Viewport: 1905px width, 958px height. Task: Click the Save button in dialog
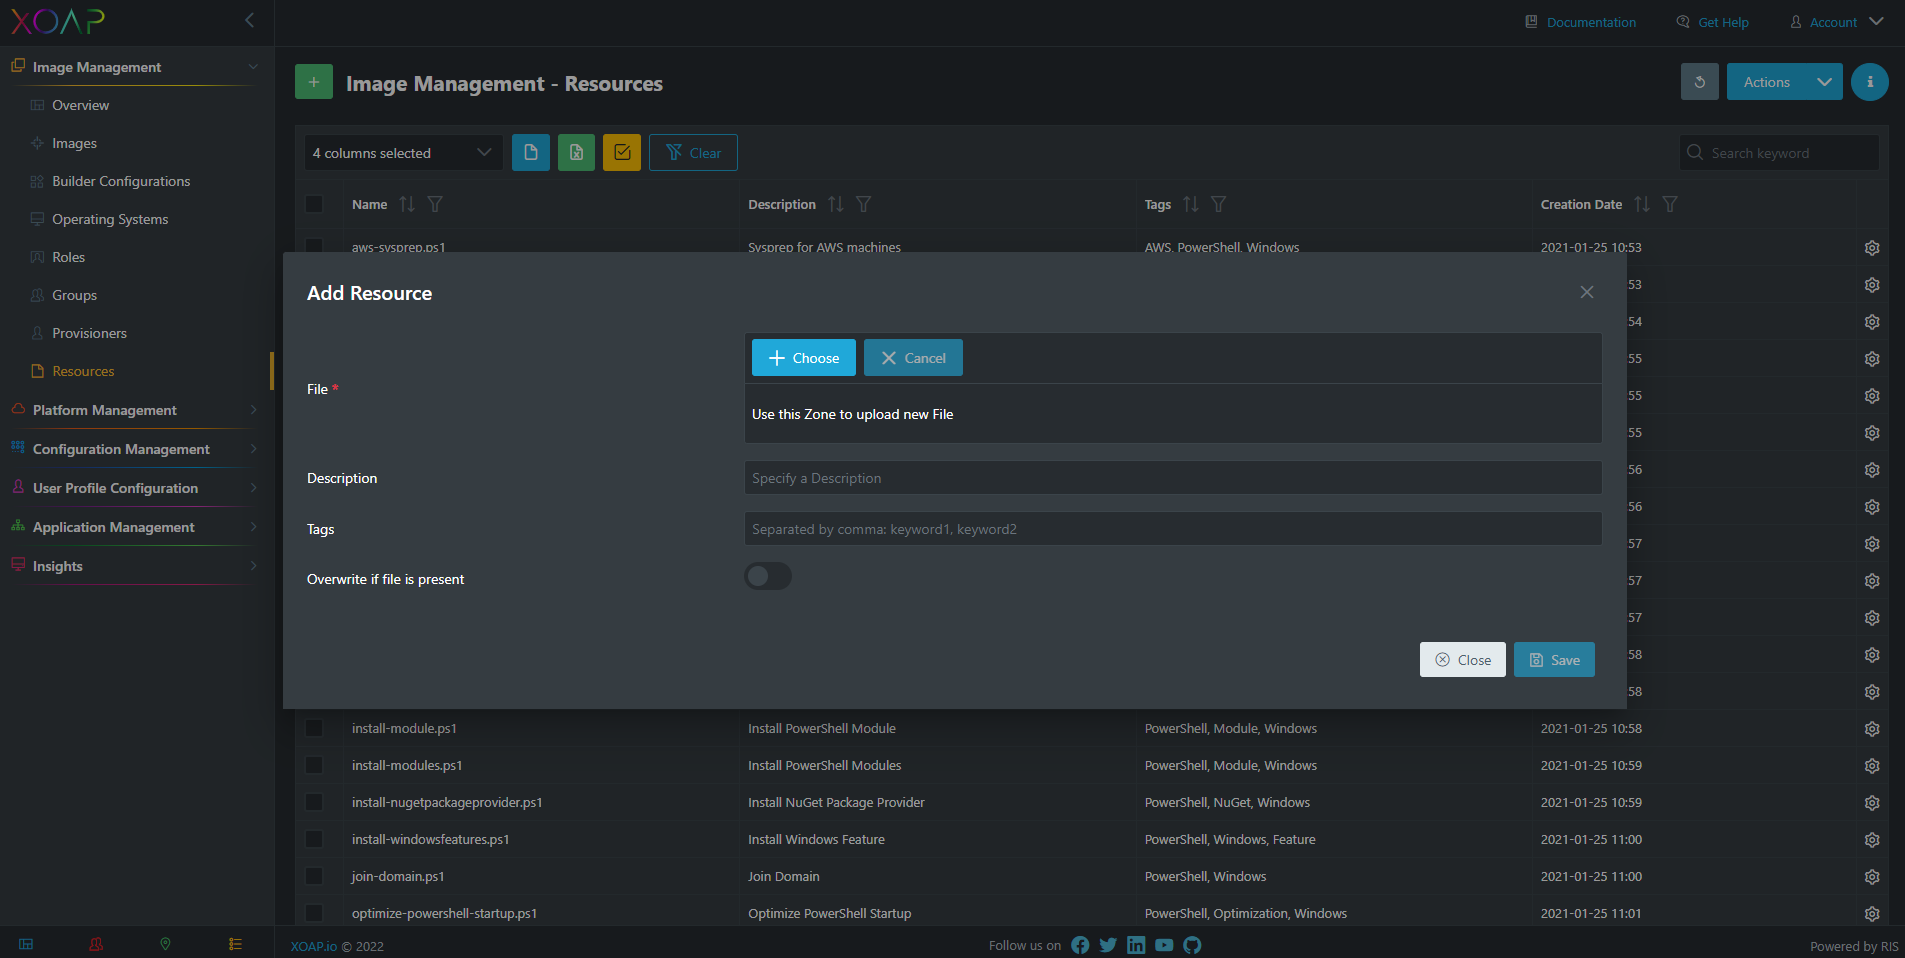[x=1554, y=660]
